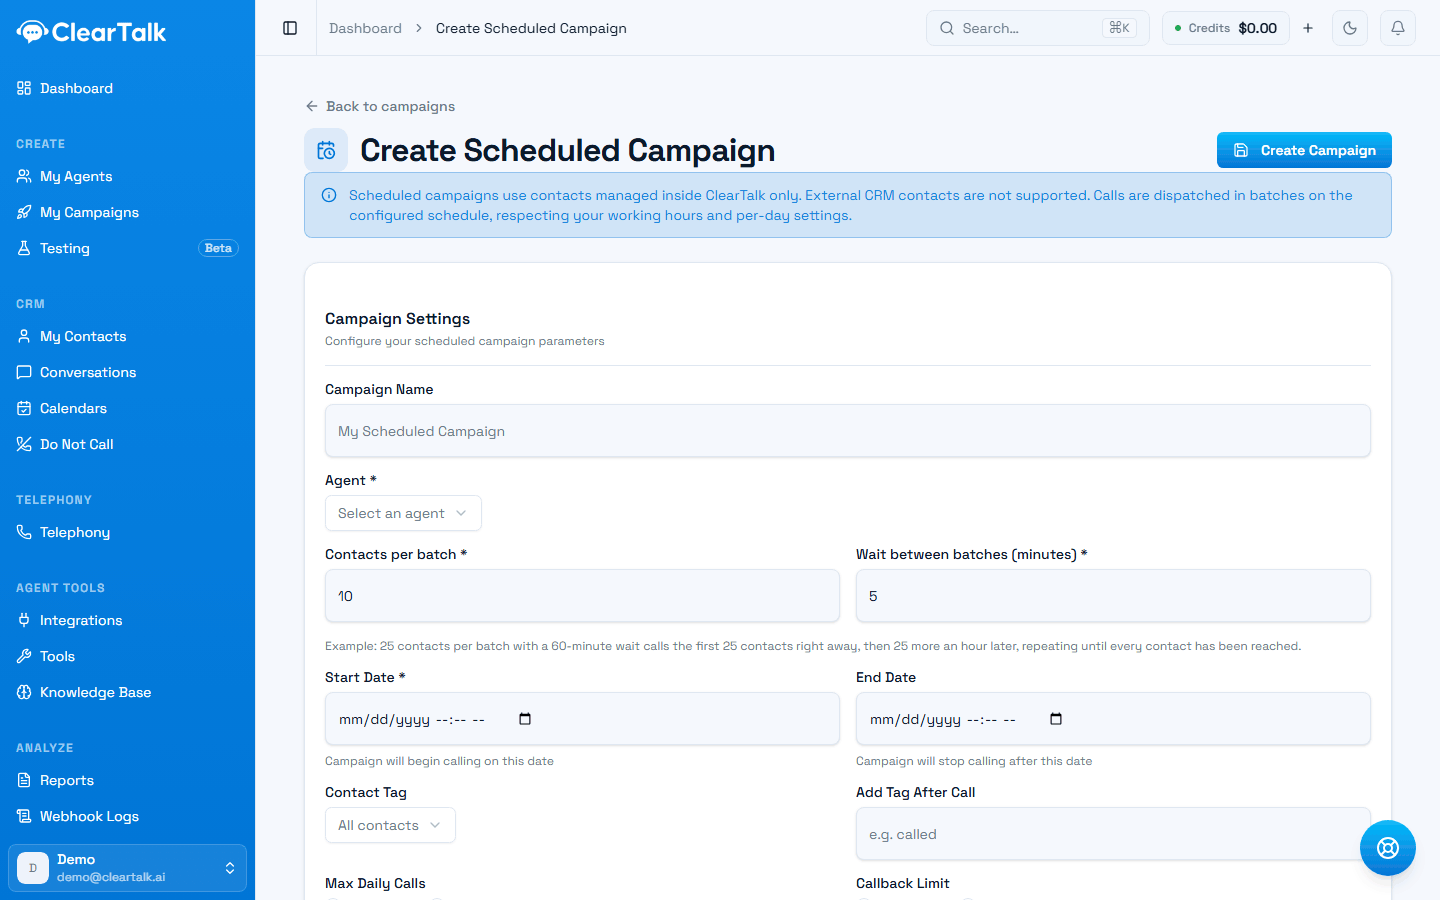Open the Credits balance button
The image size is (1440, 900).
[1226, 28]
